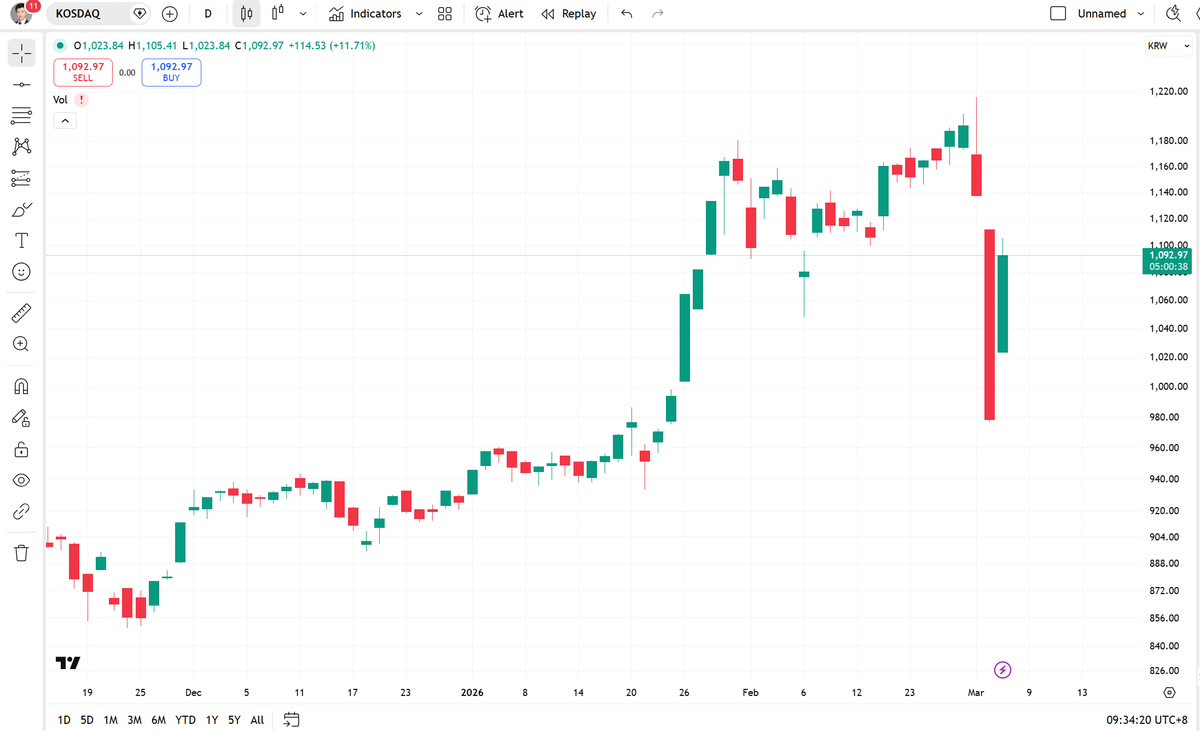Toggle the green market status dot
Image resolution: width=1200 pixels, height=731 pixels.
point(61,45)
